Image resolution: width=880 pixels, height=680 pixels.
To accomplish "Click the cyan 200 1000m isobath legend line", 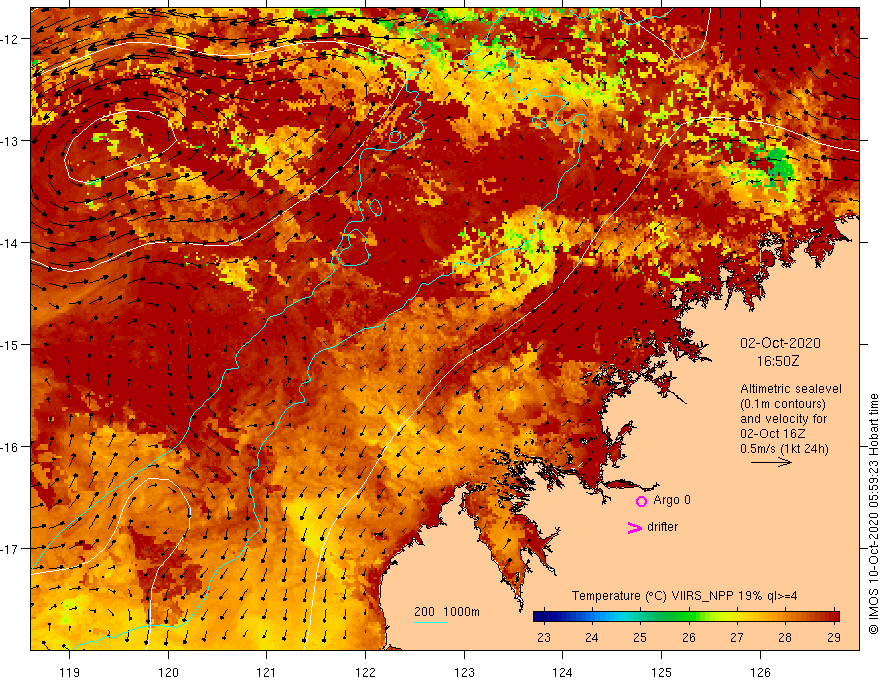I will point(430,623).
